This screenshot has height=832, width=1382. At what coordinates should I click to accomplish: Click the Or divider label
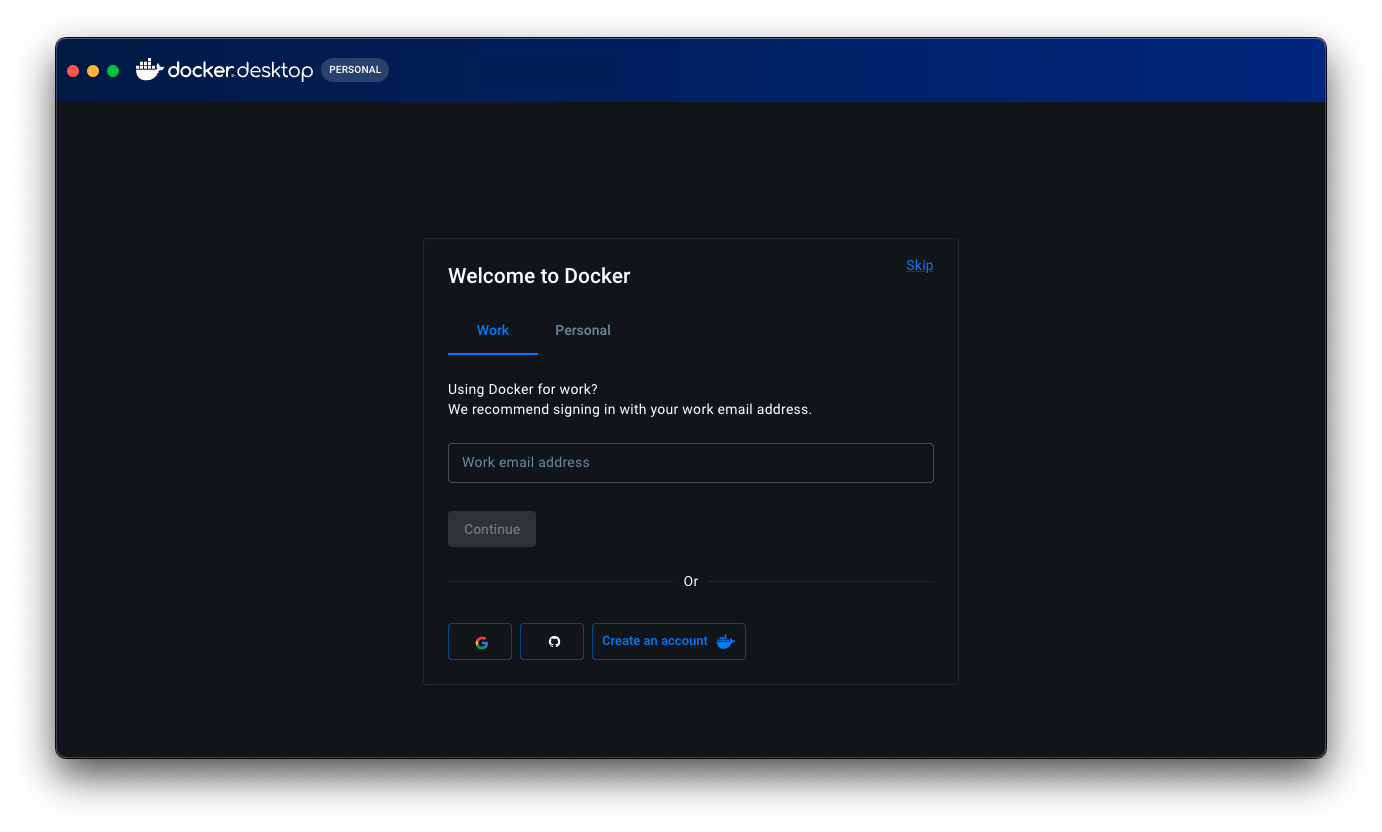click(x=690, y=581)
